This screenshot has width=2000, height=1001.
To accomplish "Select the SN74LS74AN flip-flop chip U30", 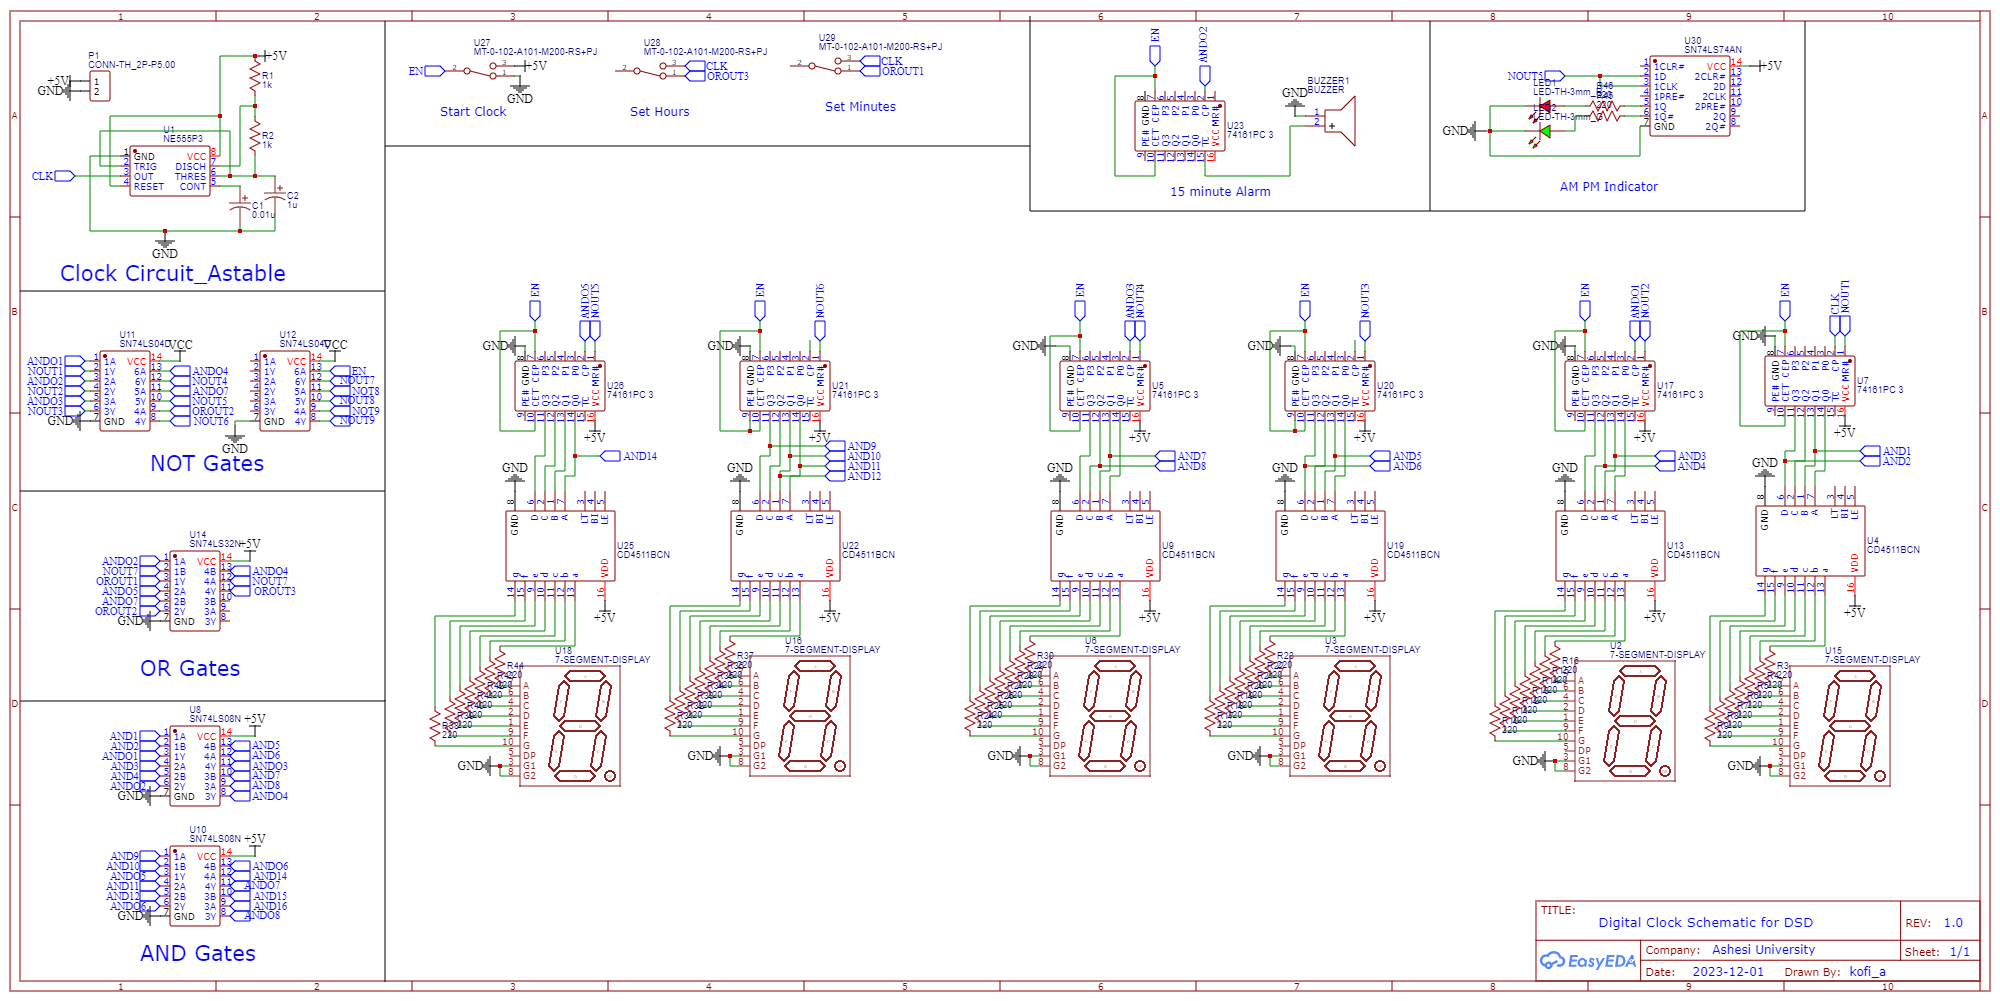I will 1690,96.
